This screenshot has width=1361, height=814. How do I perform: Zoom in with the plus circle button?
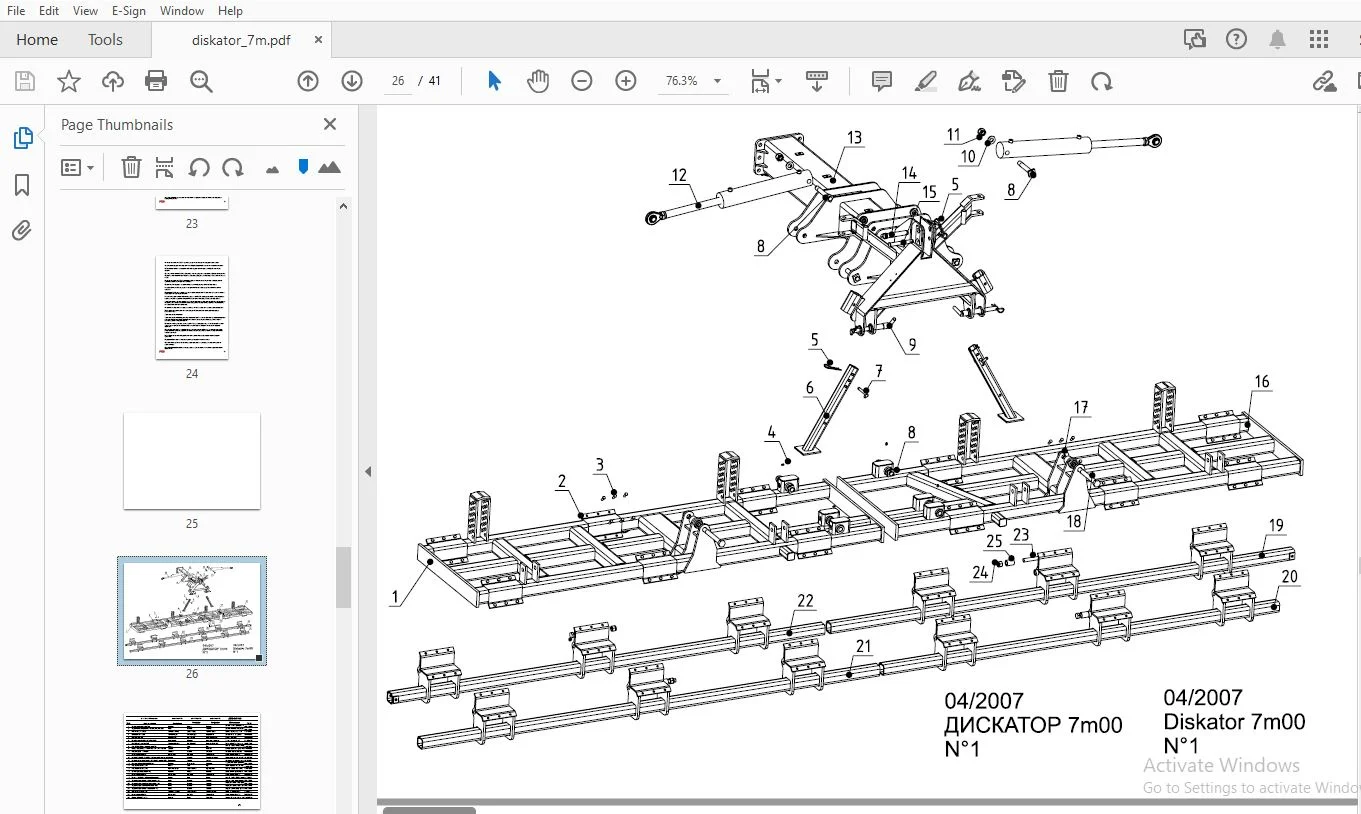[x=626, y=81]
